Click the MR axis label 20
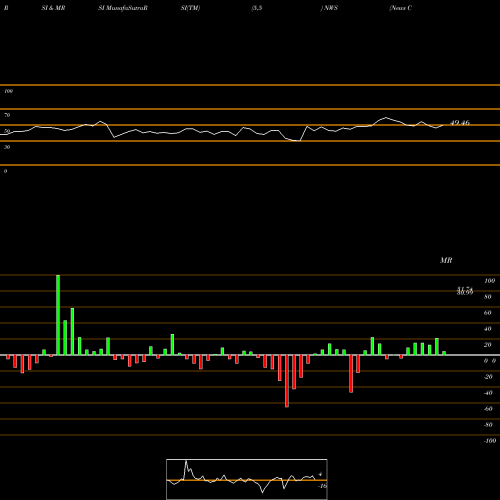The height and width of the screenshot is (500, 500). pyautogui.click(x=488, y=345)
